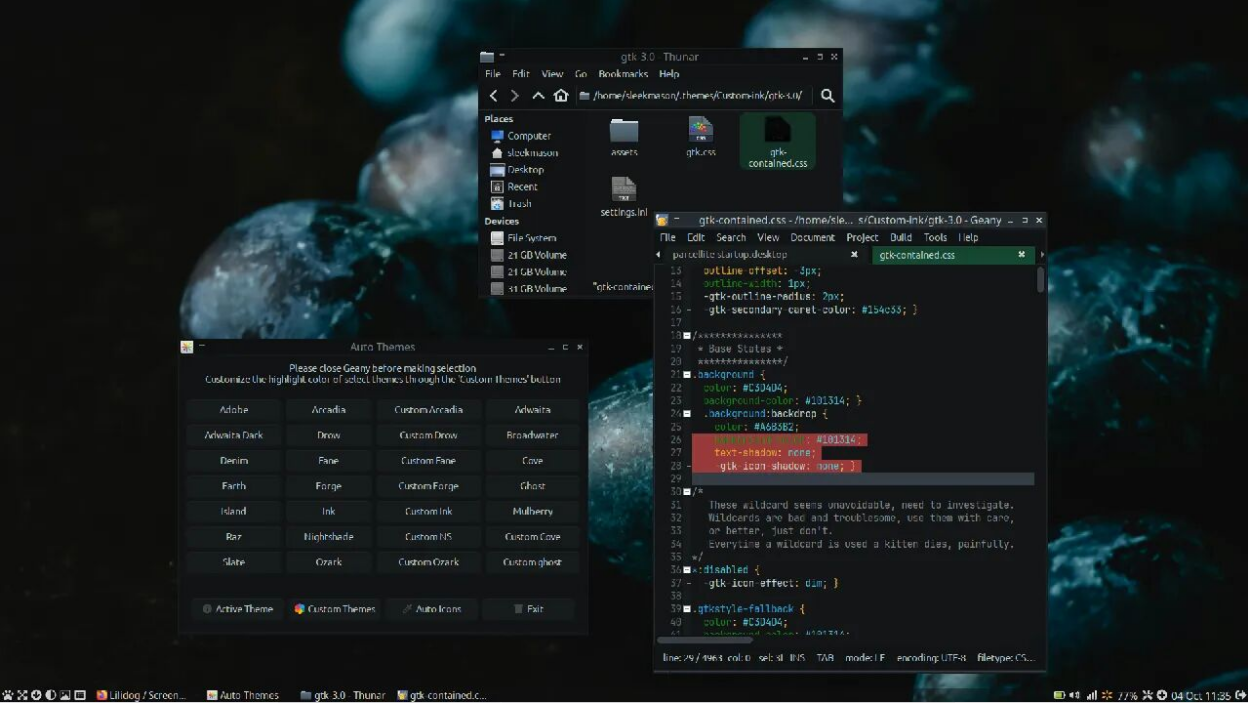Click the network signal tray icon
1248x703 pixels.
pos(1092,695)
